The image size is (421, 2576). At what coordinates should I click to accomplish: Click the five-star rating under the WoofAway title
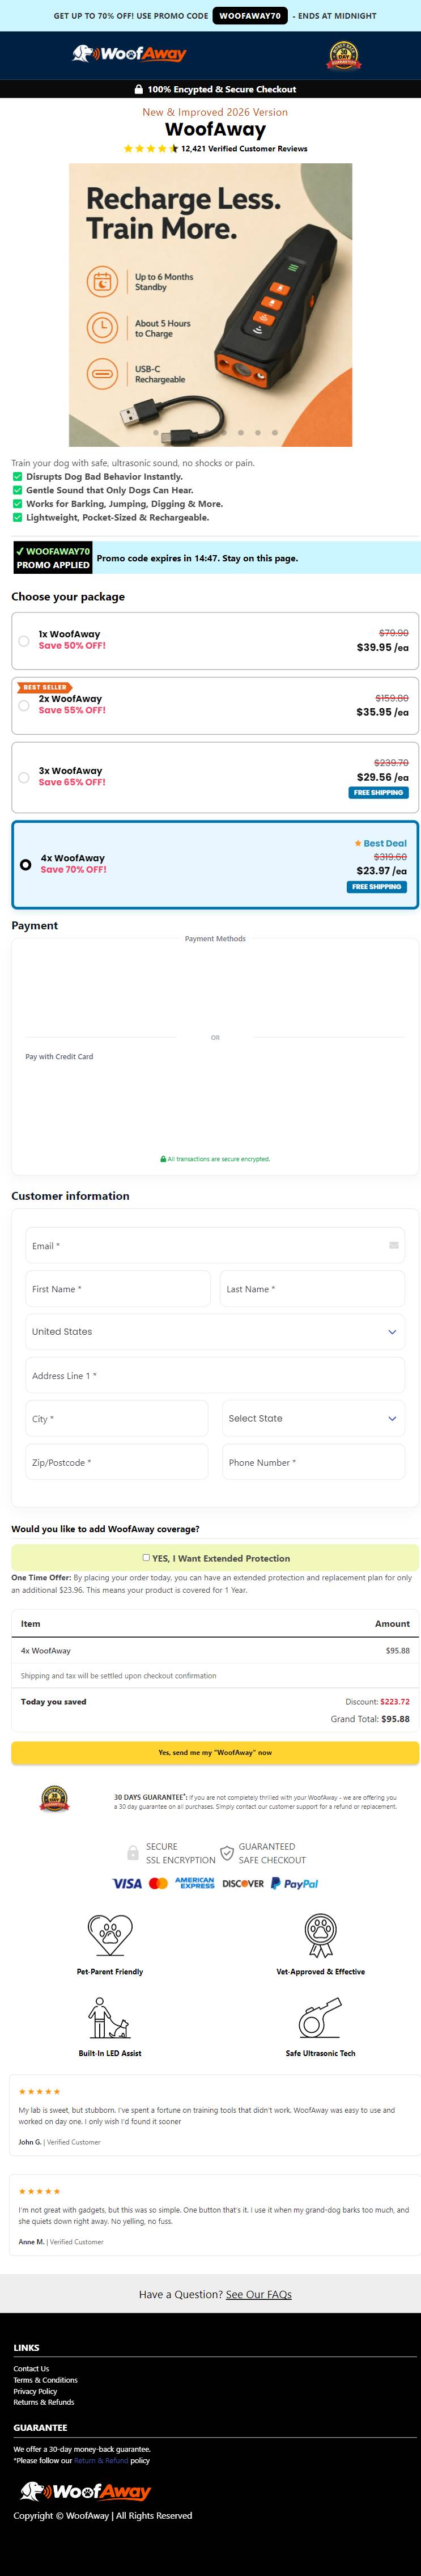point(150,148)
